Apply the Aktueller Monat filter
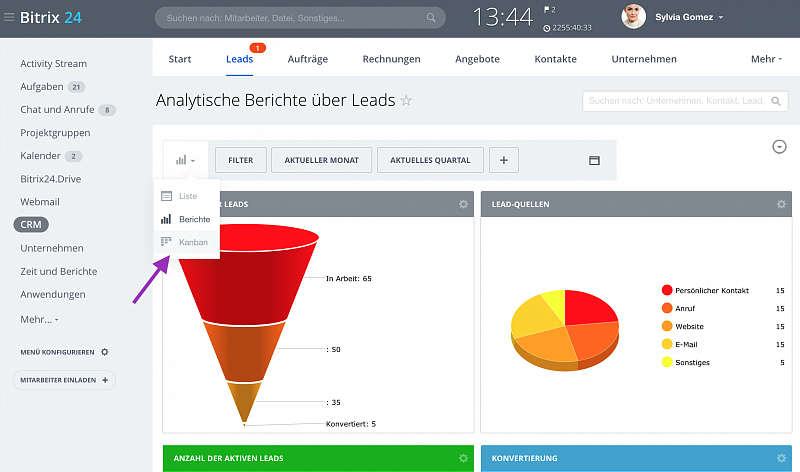The image size is (800, 472). point(321,160)
